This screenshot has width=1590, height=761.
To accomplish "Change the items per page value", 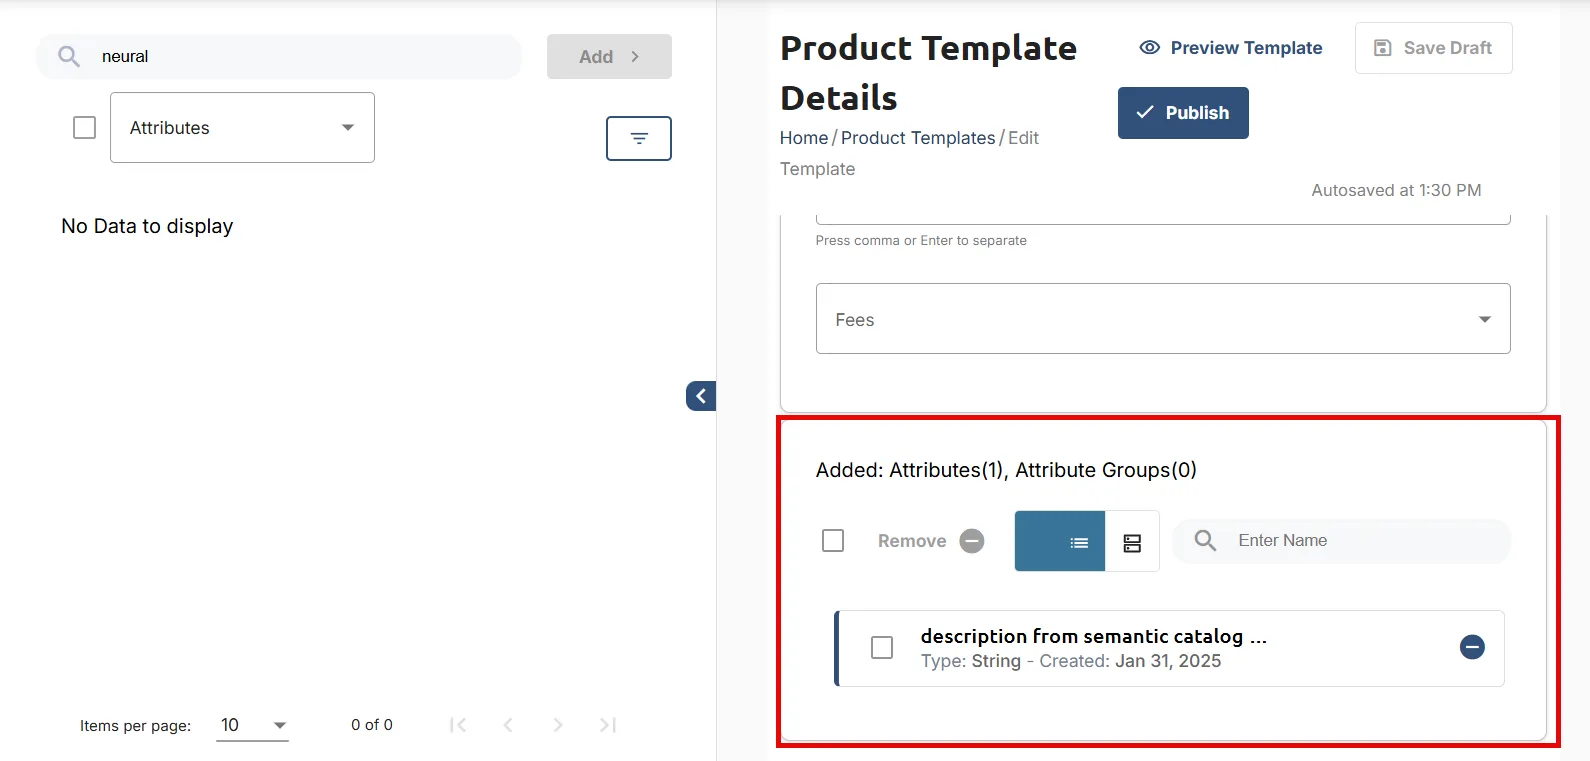I will coord(253,726).
